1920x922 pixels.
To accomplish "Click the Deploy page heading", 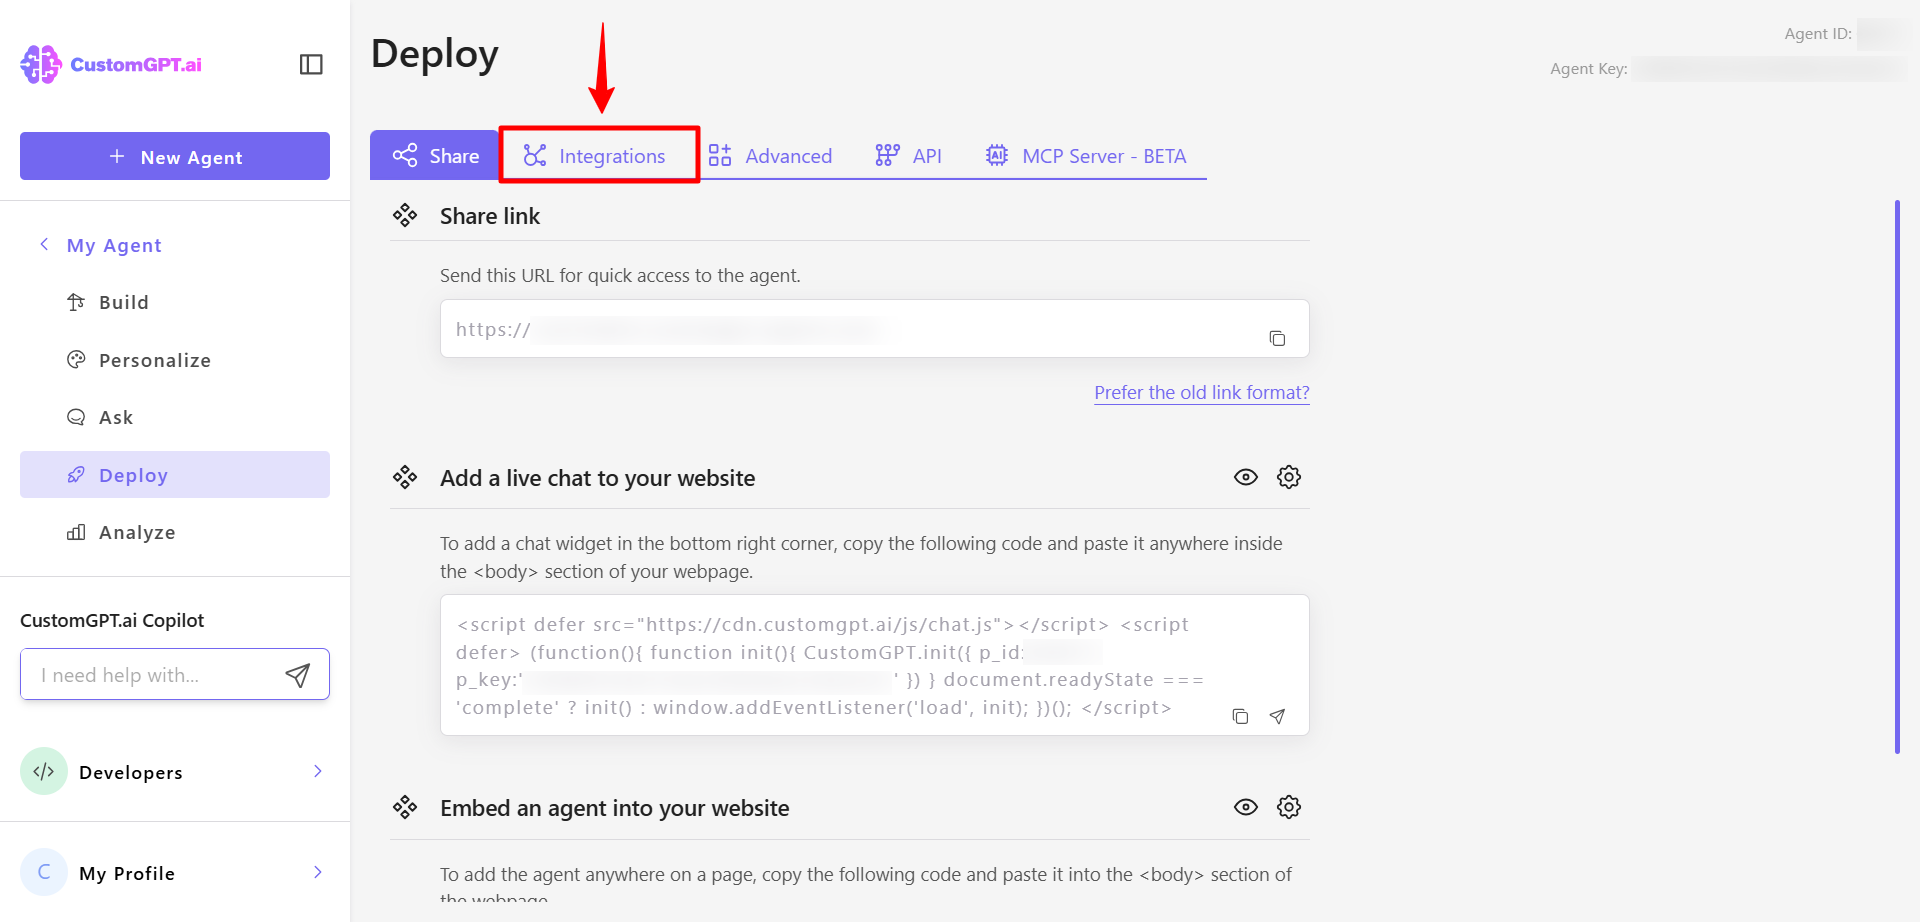I will pyautogui.click(x=435, y=54).
